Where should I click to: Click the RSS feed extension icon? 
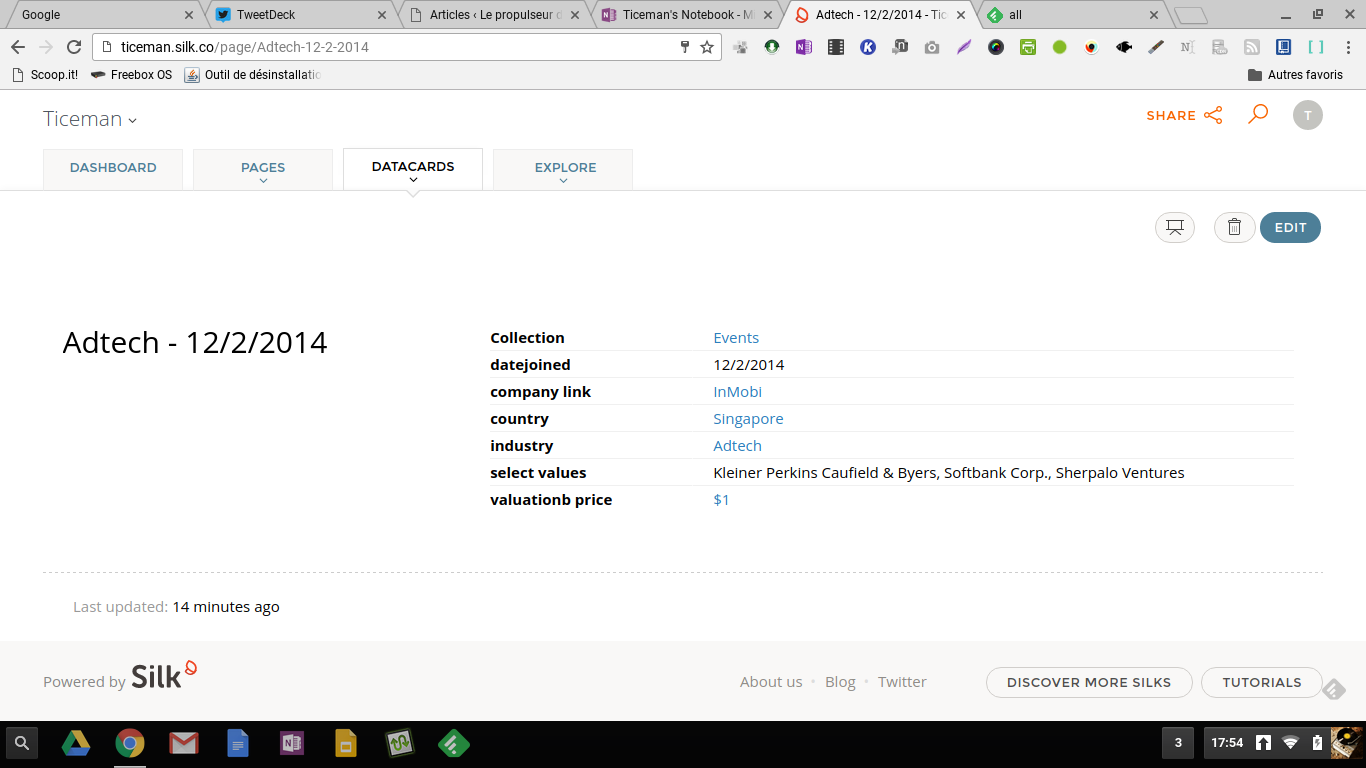(1252, 47)
